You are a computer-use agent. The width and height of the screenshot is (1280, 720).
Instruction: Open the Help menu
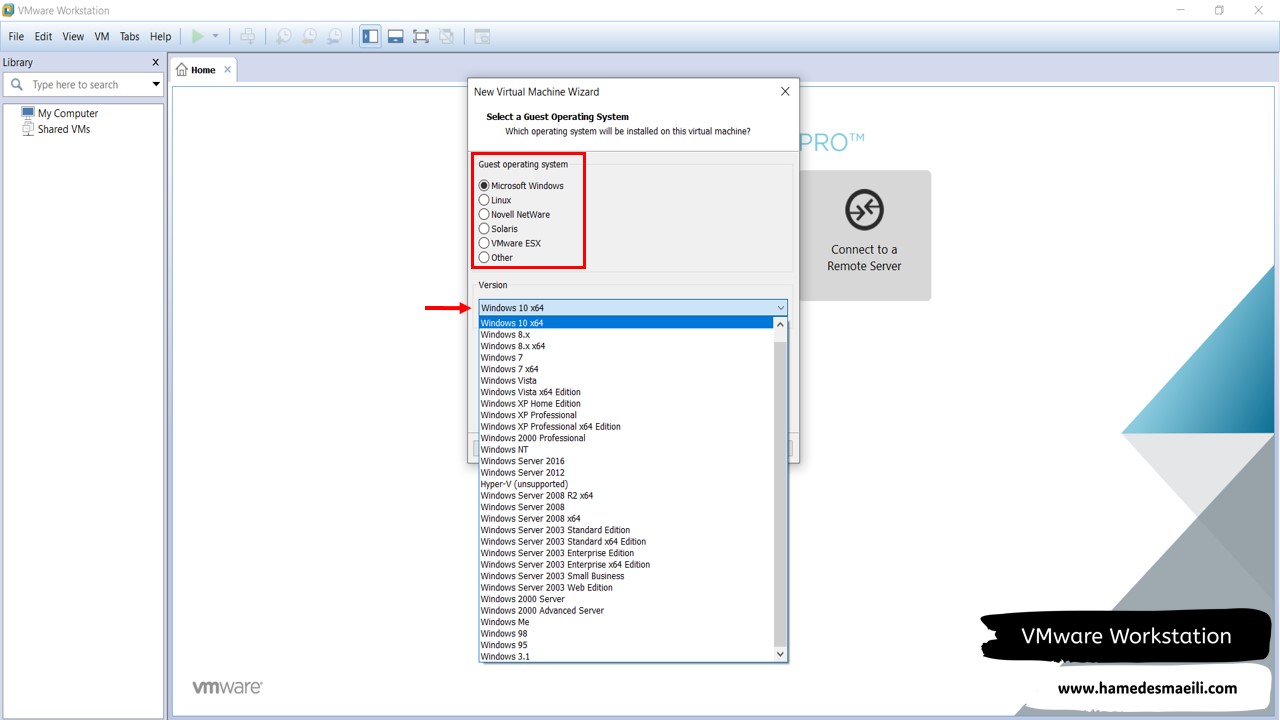(x=161, y=36)
